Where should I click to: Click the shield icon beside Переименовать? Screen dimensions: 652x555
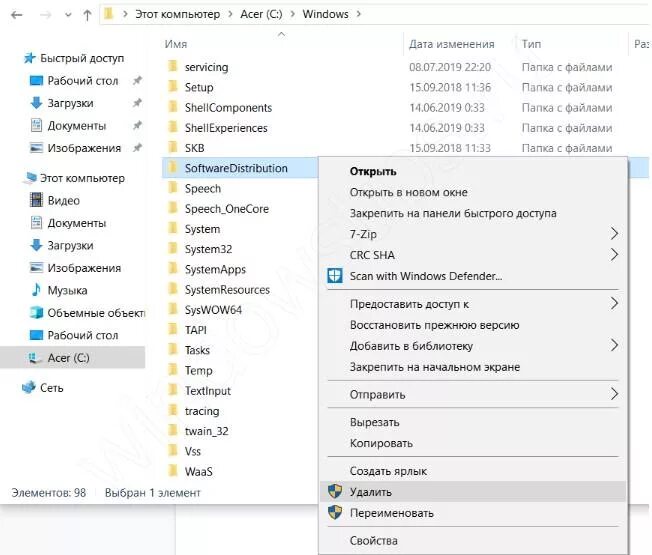[335, 513]
